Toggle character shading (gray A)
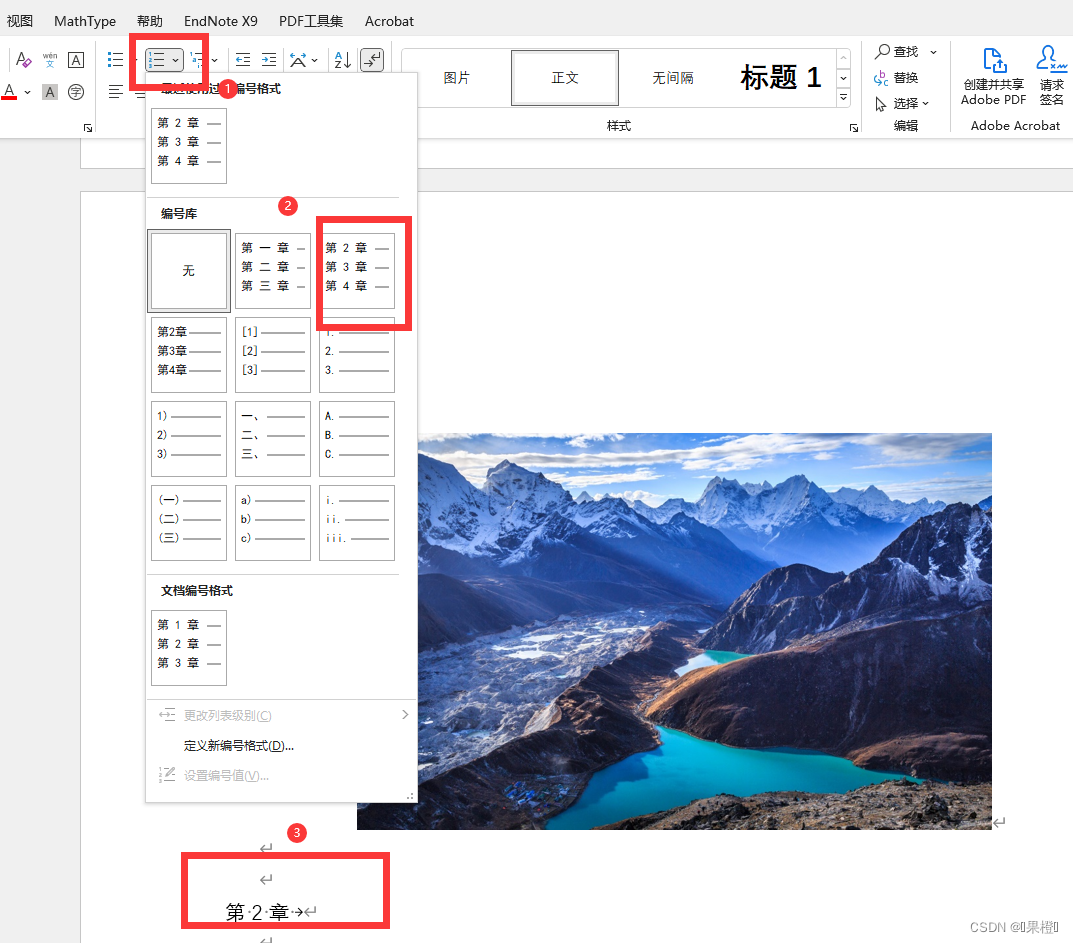1073x943 pixels. pyautogui.click(x=50, y=92)
